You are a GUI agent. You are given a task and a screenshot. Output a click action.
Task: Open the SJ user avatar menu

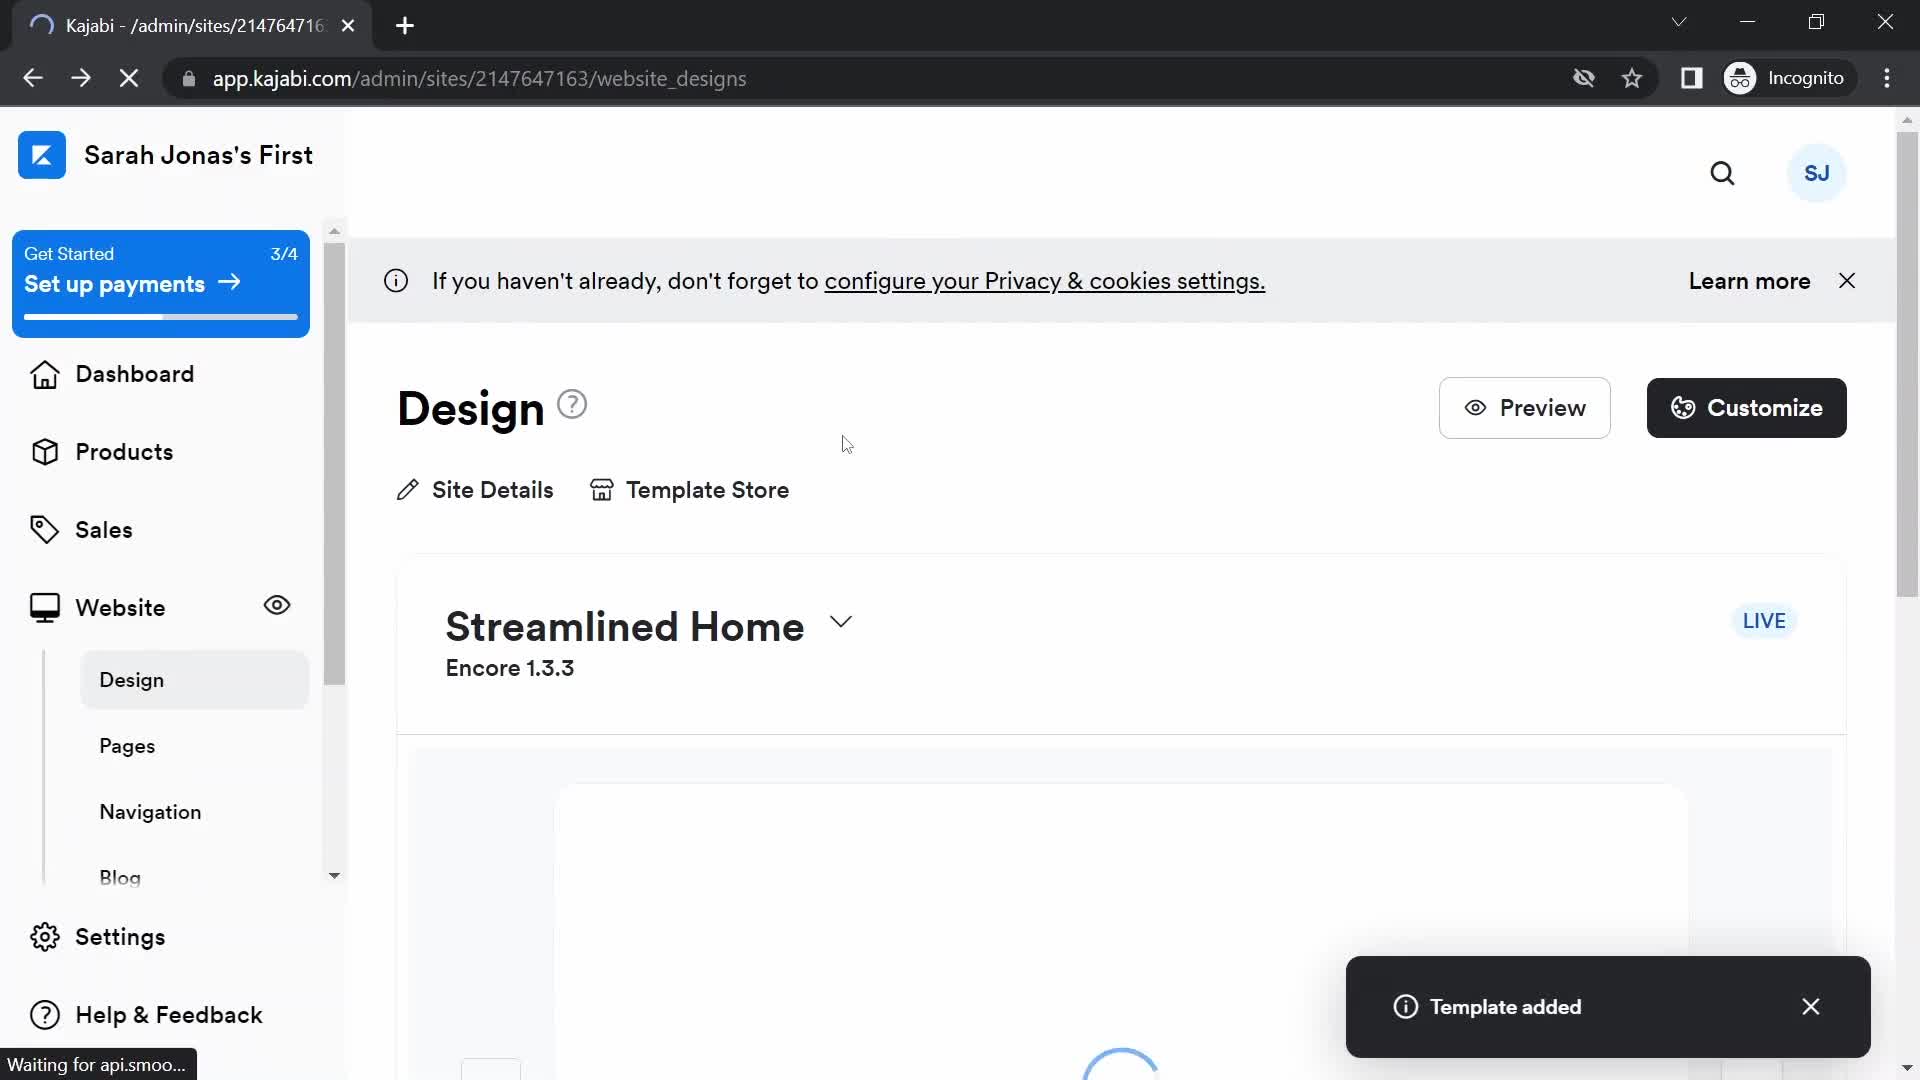coord(1817,173)
